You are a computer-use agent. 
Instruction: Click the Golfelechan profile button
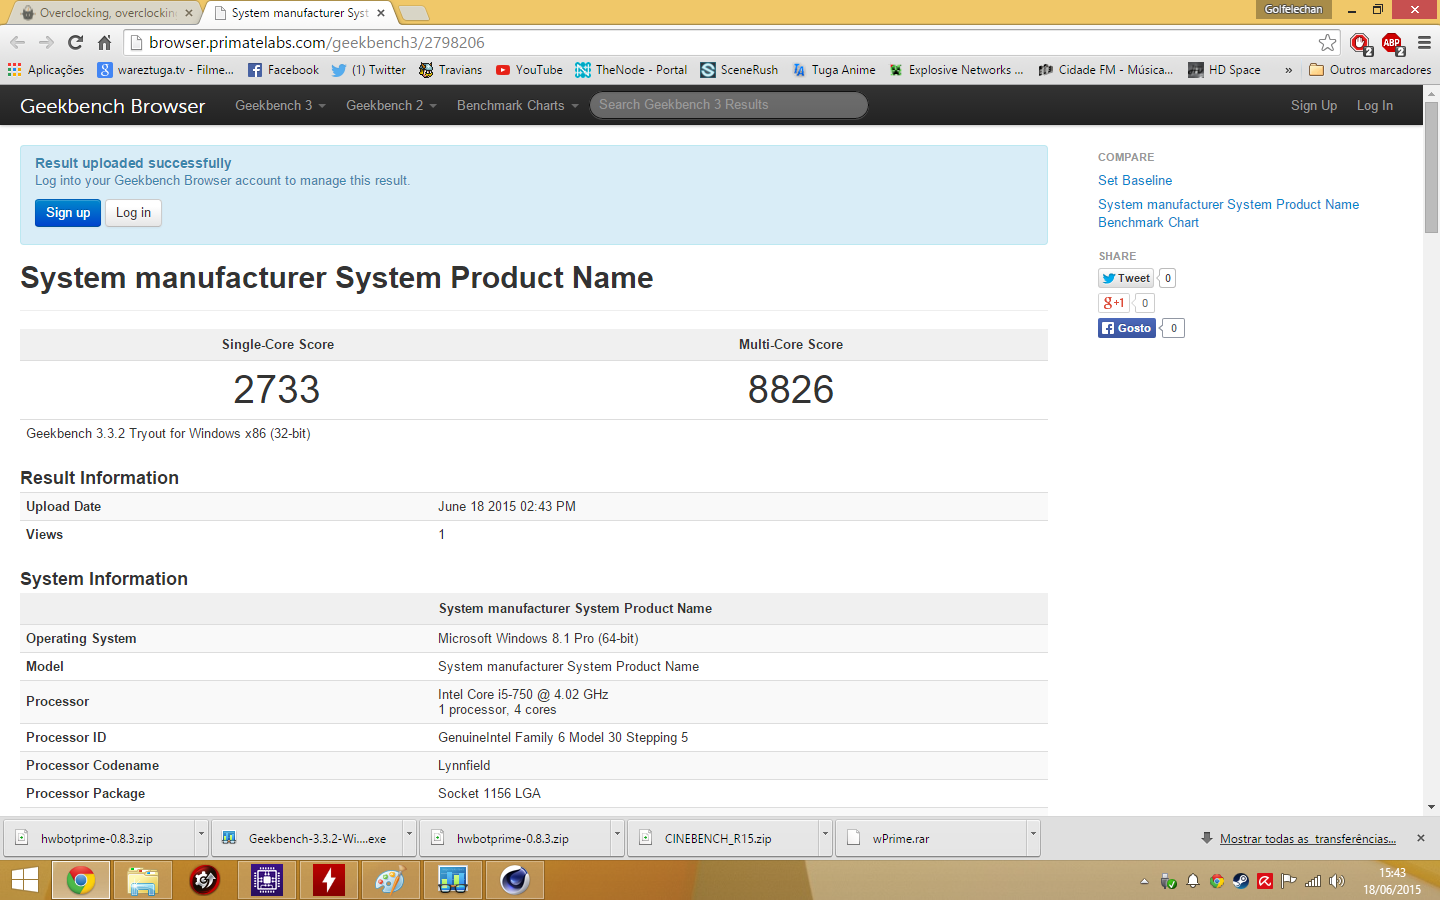(1293, 9)
